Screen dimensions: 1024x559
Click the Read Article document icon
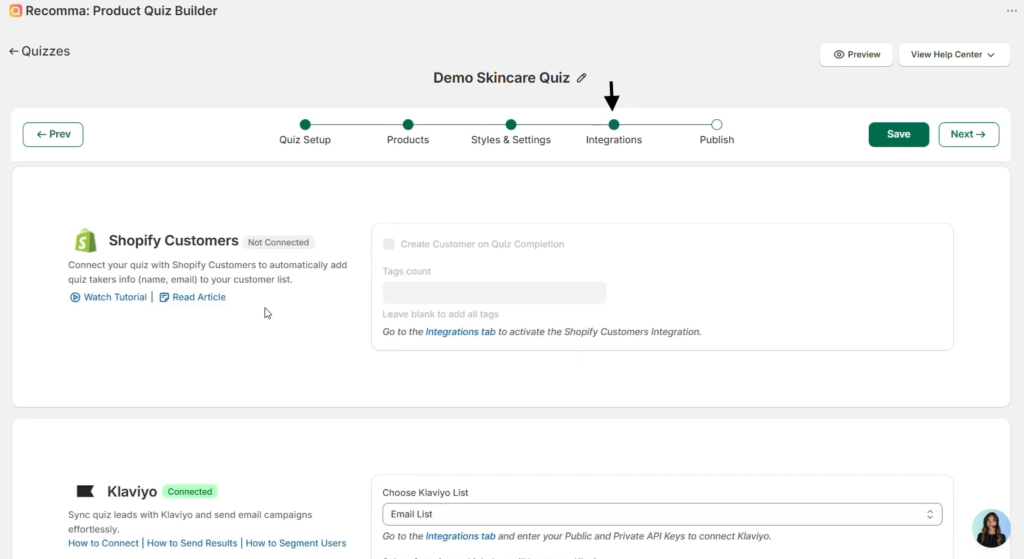coord(164,297)
